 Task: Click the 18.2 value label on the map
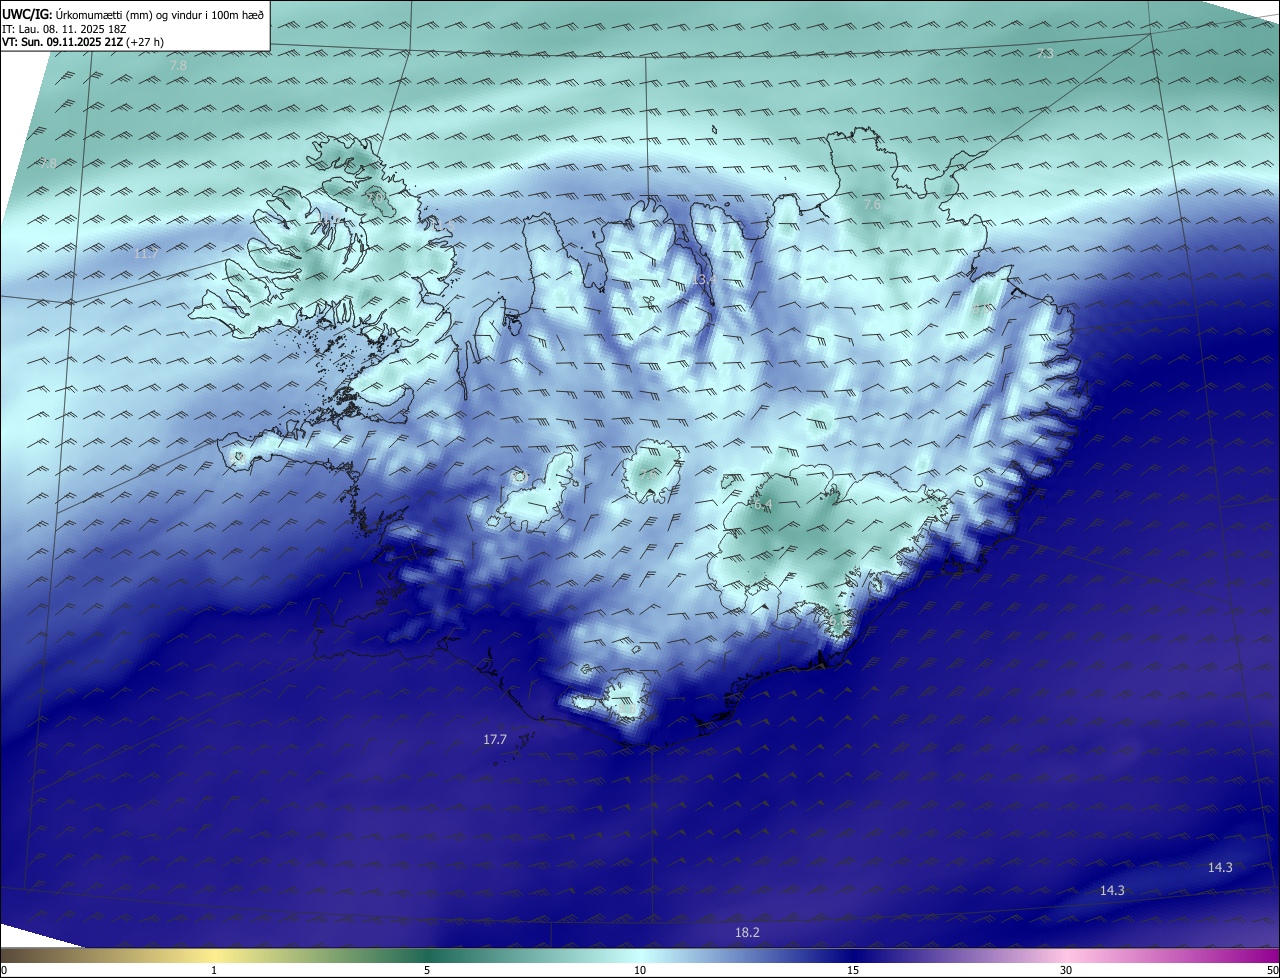pyautogui.click(x=747, y=933)
